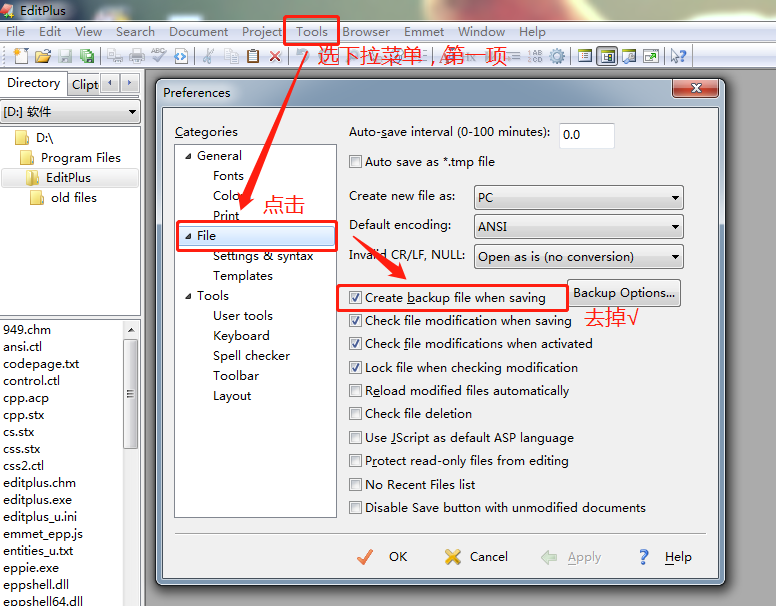Viewport: 776px width, 606px height.
Task: Click the context Help arrow-question icon
Action: 678,56
